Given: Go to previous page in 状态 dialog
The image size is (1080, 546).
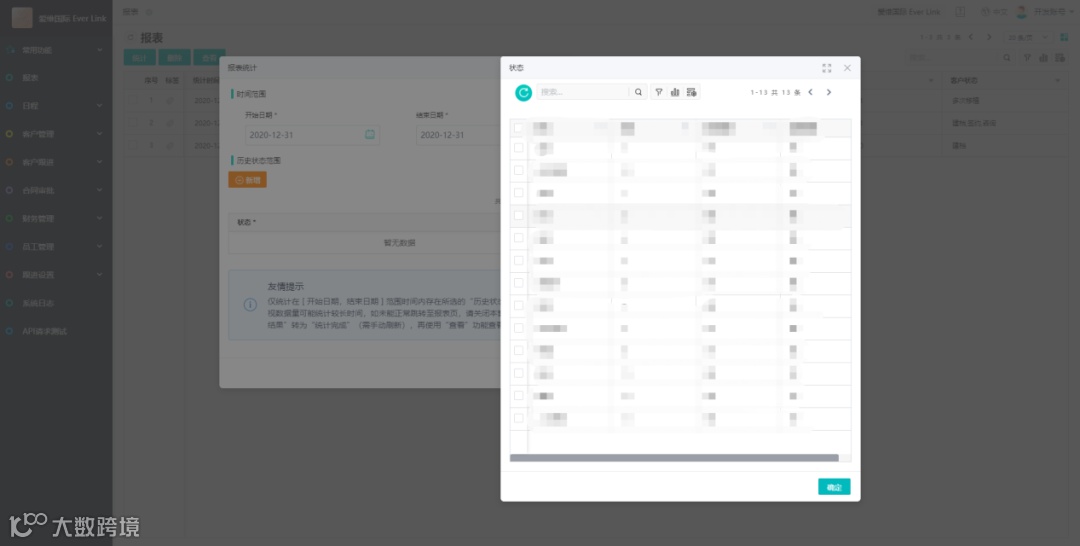Looking at the screenshot, I should tap(811, 92).
